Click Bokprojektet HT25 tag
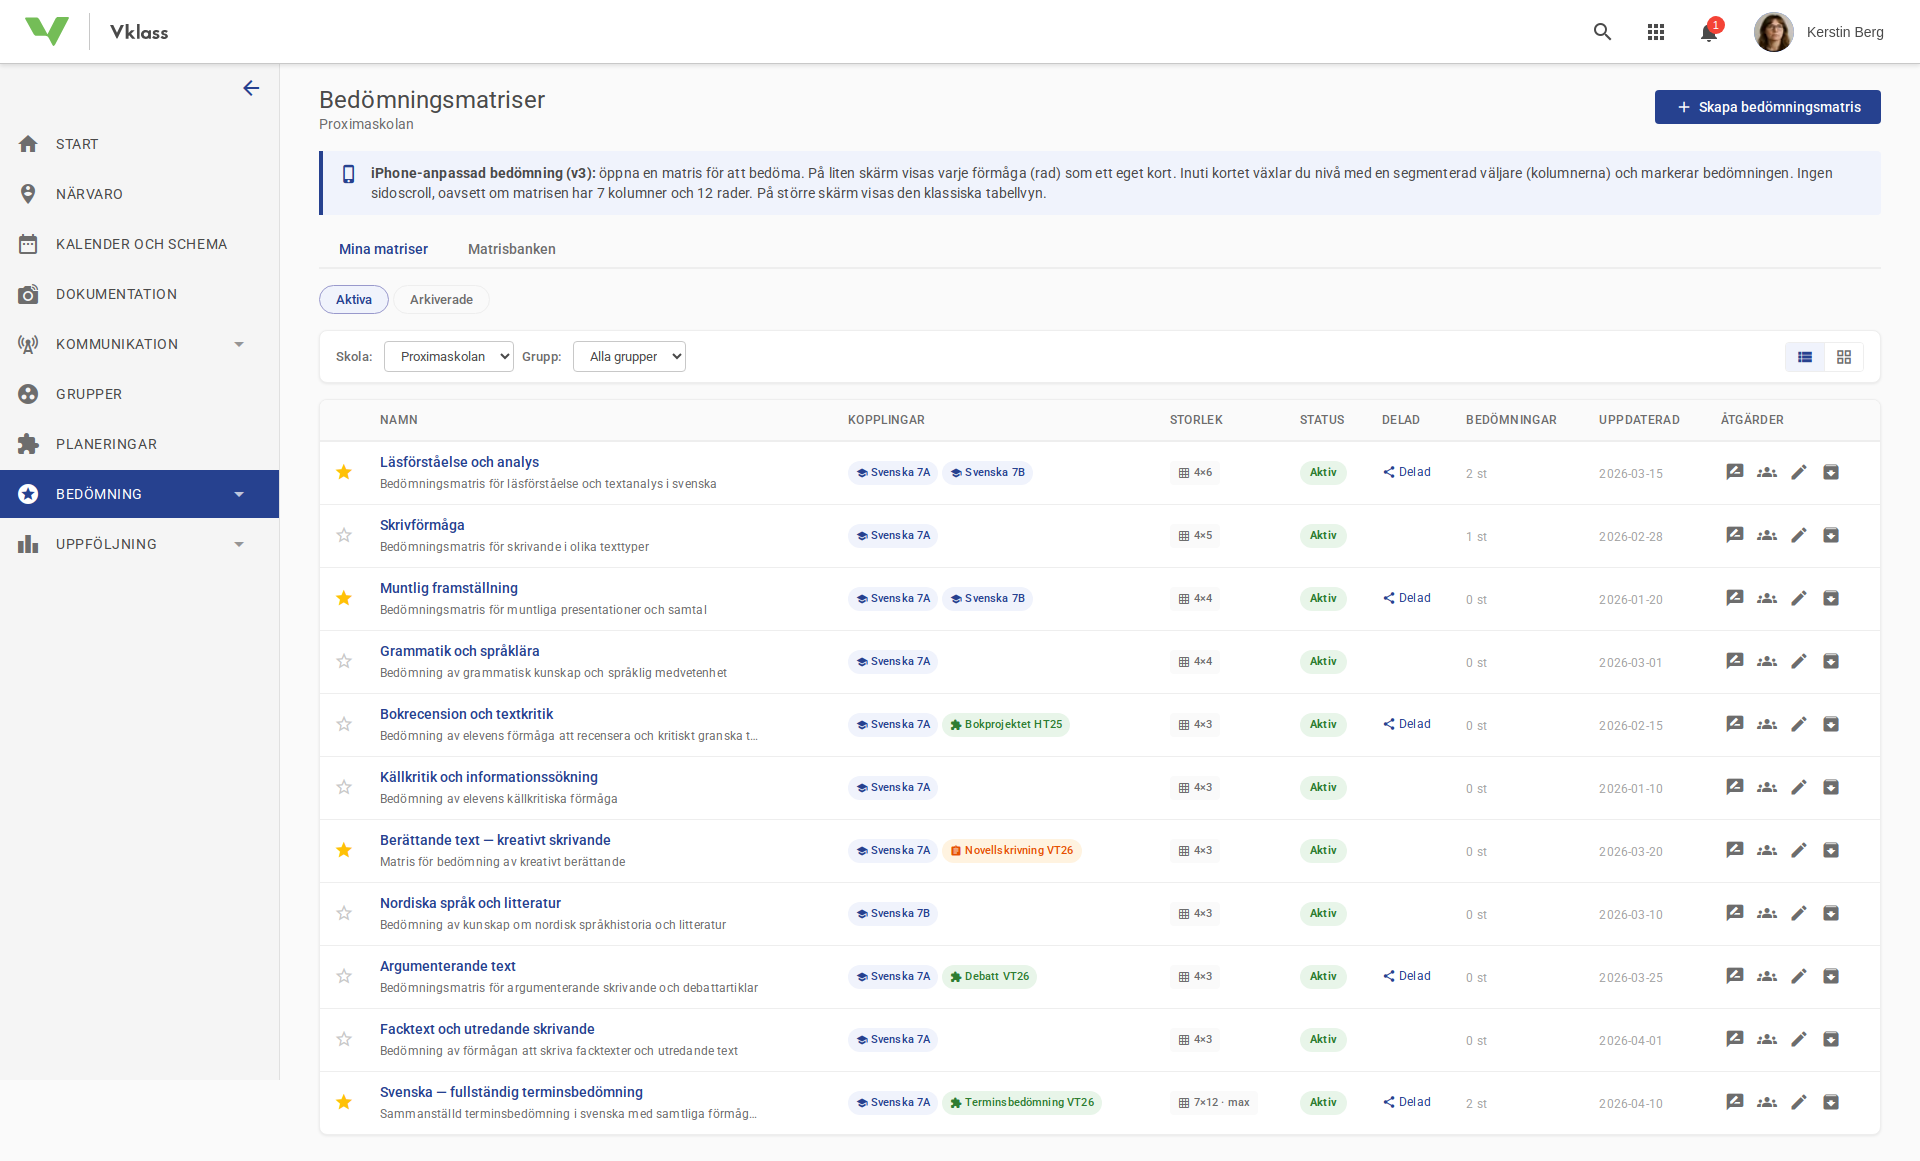The image size is (1920, 1161). tap(1006, 724)
